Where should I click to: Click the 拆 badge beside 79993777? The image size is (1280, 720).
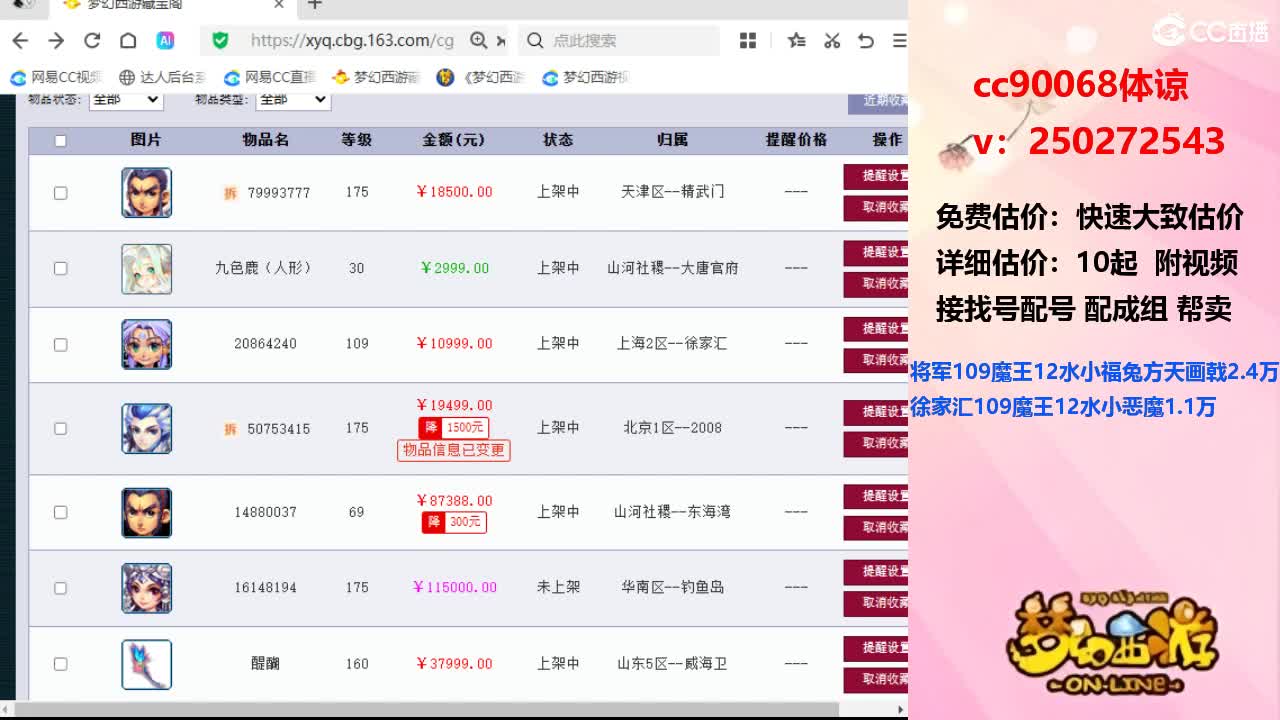coord(230,193)
